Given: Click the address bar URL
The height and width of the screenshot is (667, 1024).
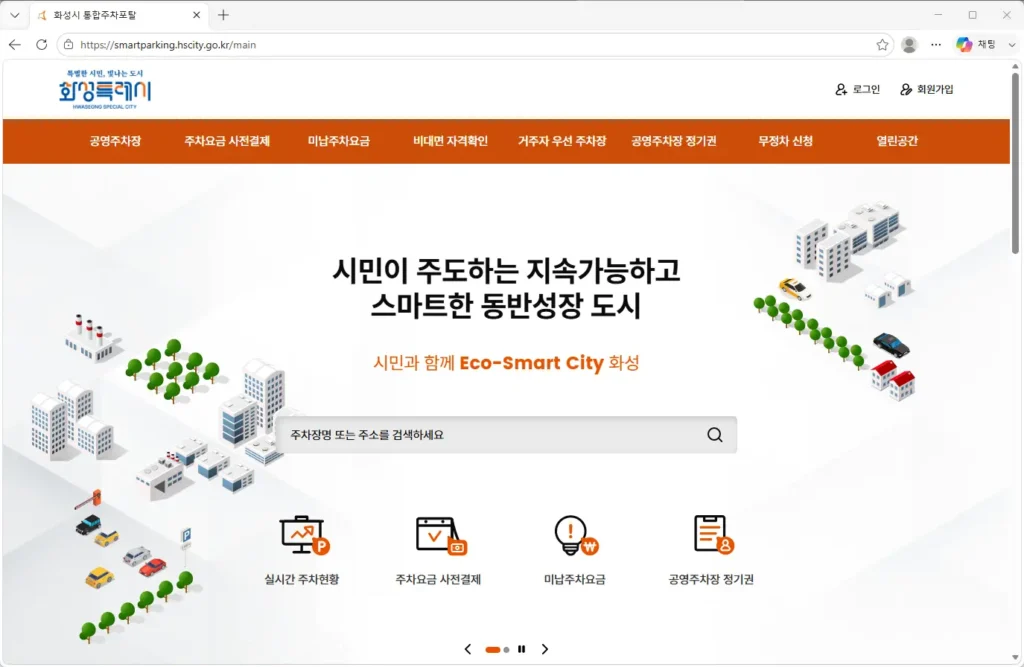Looking at the screenshot, I should click(x=168, y=44).
